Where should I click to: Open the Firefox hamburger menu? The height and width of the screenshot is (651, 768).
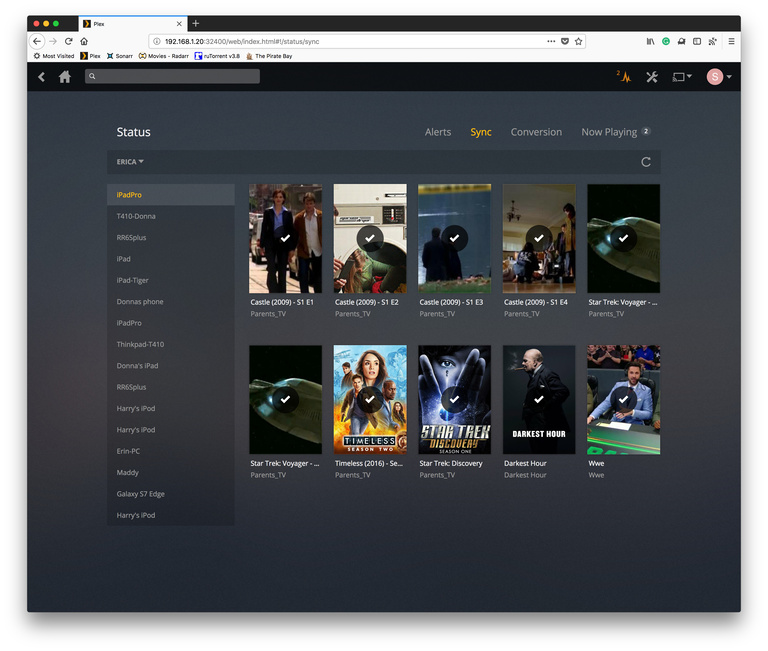[731, 42]
